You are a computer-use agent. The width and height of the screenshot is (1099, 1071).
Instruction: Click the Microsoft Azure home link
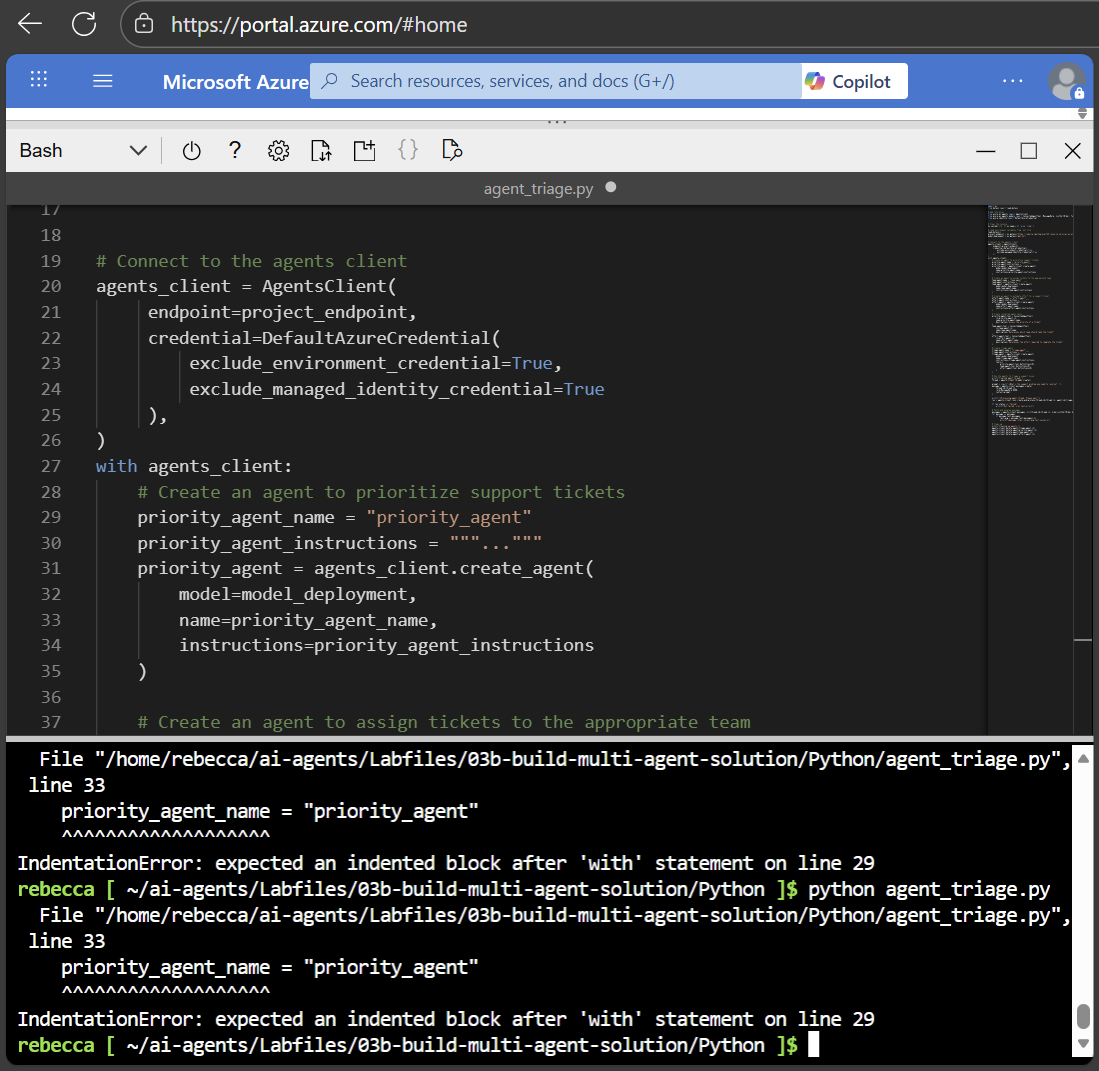click(x=235, y=82)
